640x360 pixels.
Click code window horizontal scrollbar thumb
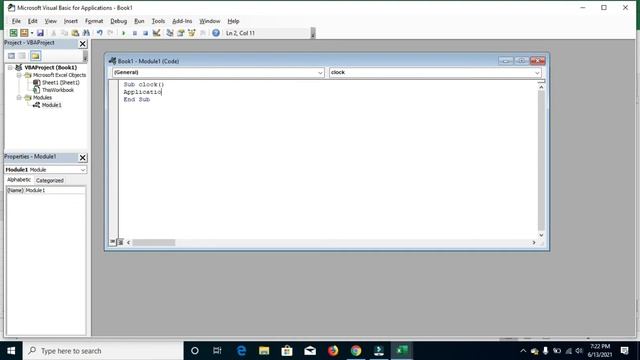(x=154, y=242)
